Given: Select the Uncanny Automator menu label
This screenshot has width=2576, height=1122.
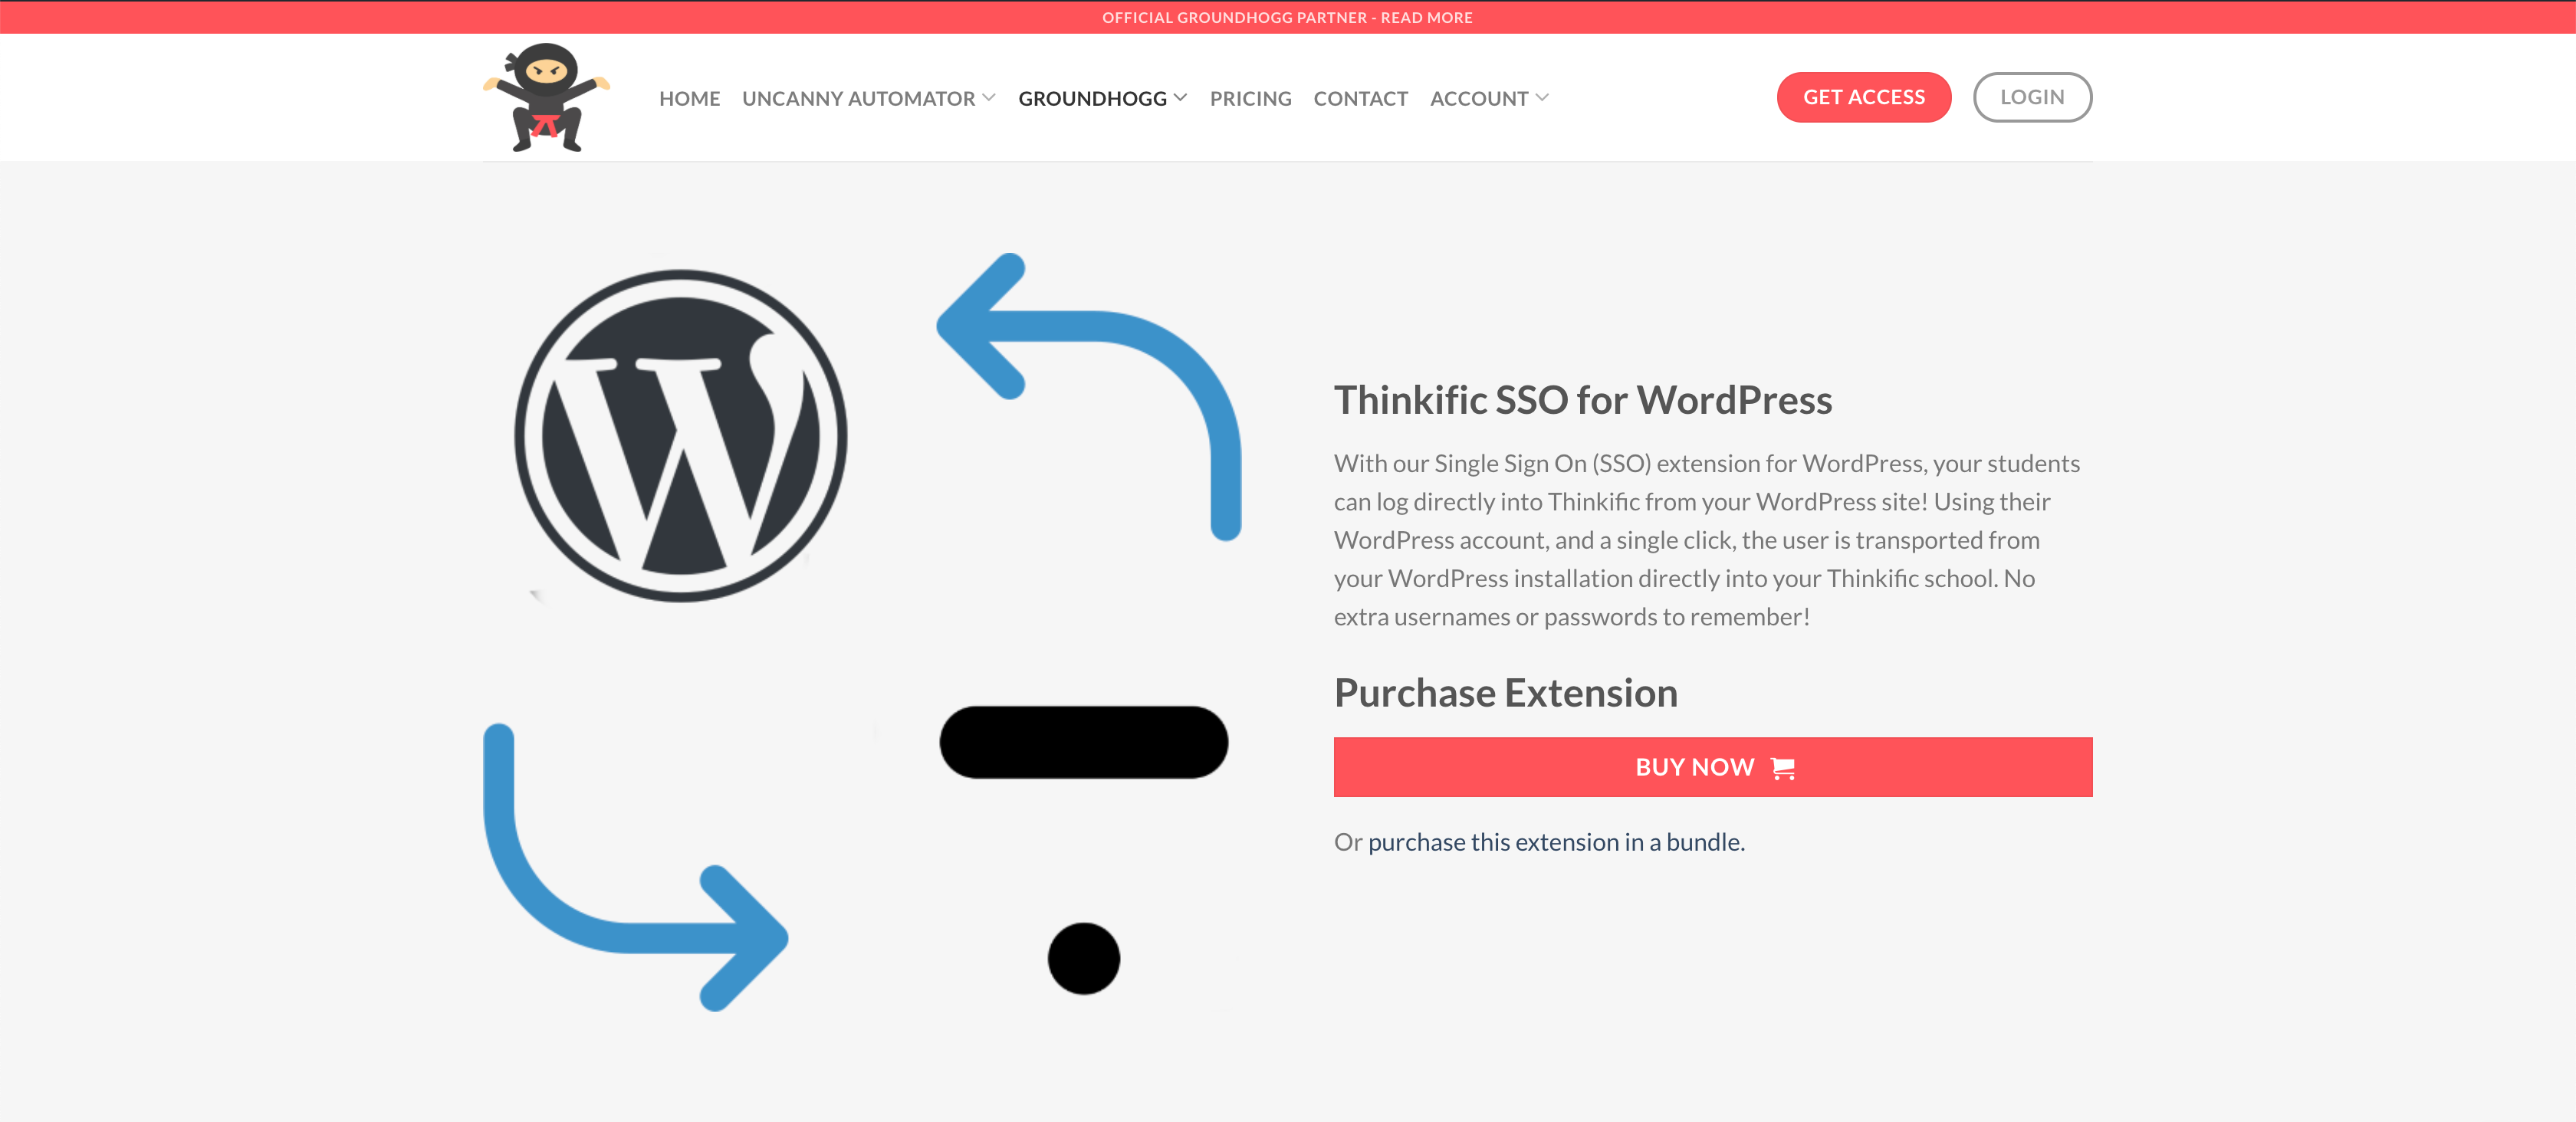Looking at the screenshot, I should [x=858, y=98].
